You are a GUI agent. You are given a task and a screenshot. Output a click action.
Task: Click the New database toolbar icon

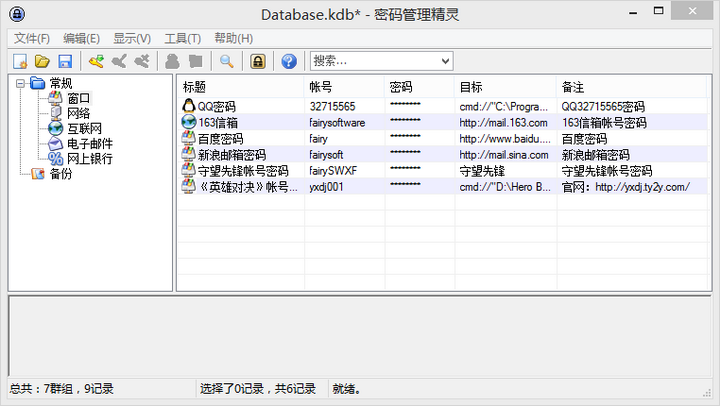(x=20, y=61)
